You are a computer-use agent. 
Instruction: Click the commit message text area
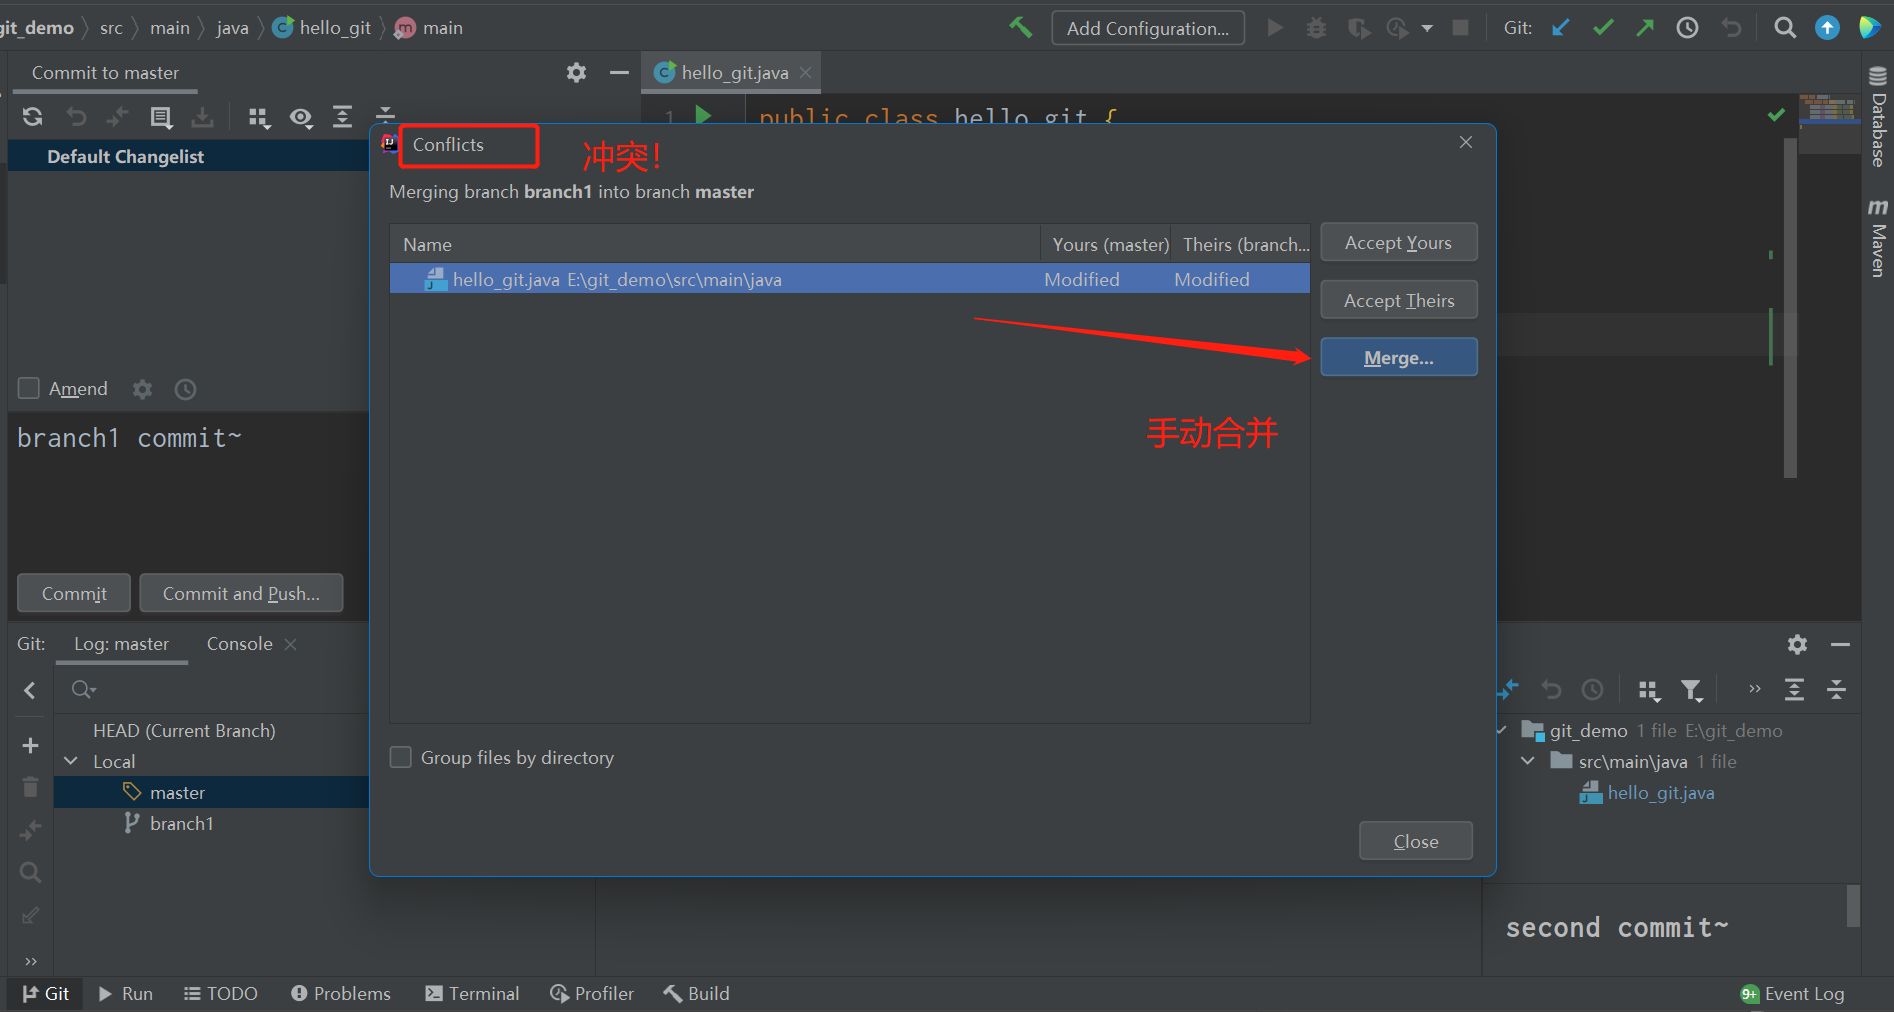click(x=189, y=488)
